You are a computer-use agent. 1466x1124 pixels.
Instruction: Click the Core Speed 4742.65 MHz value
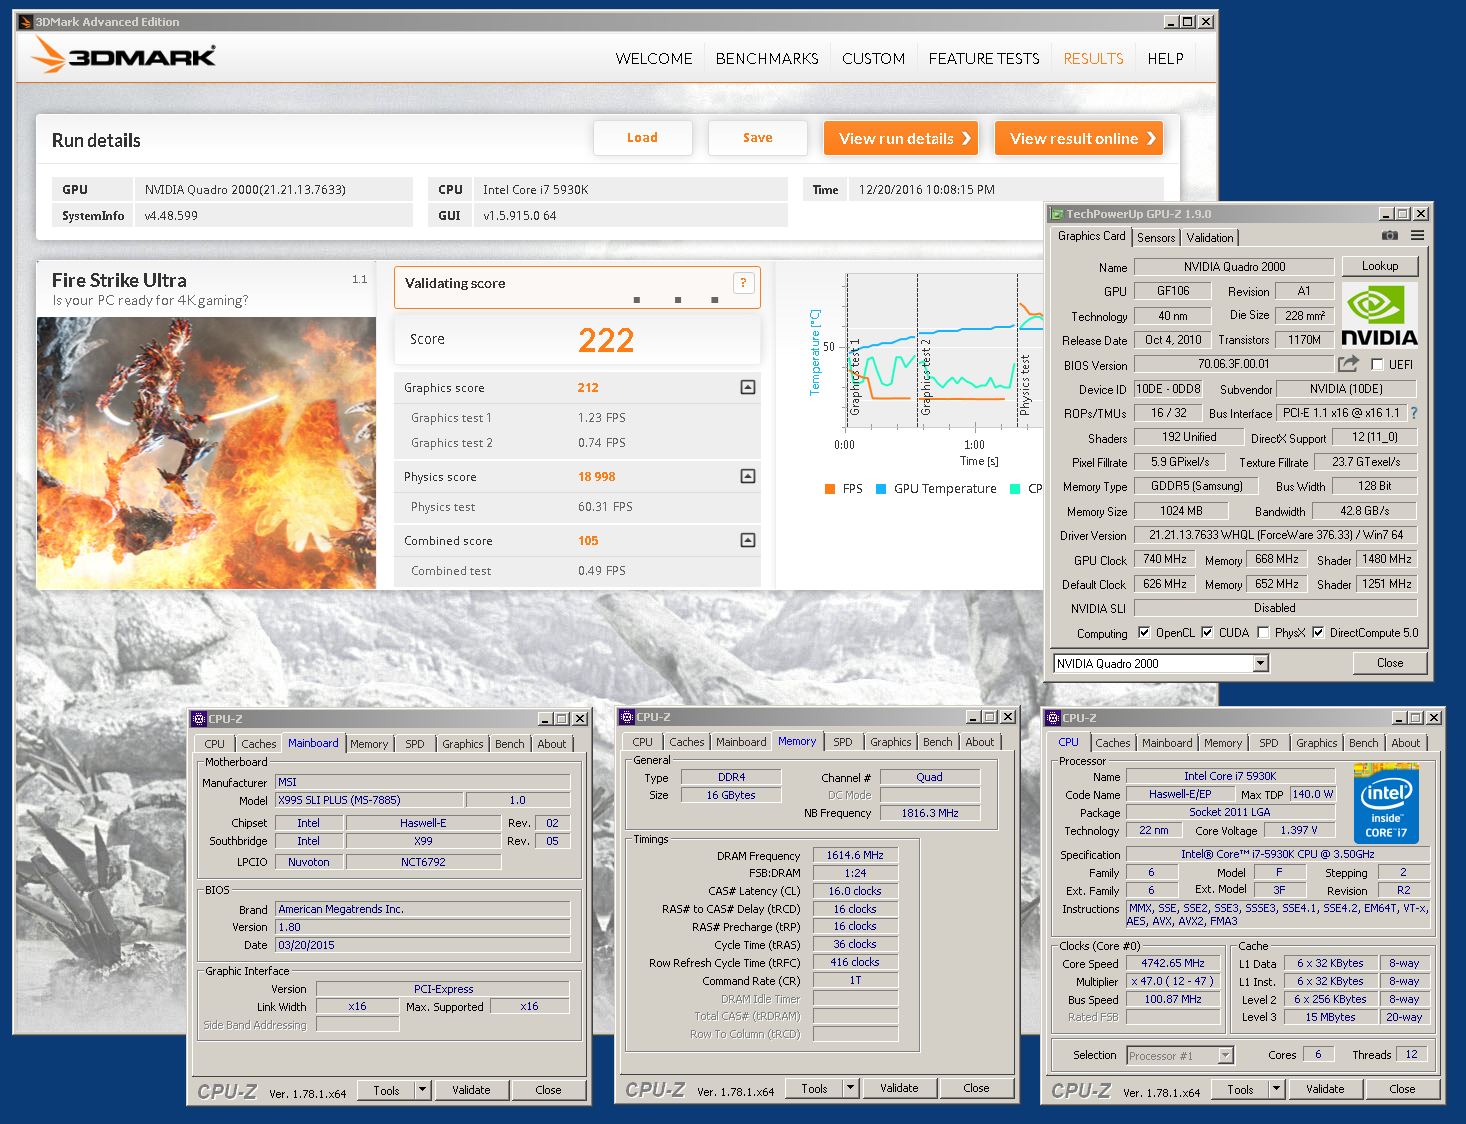click(x=1173, y=964)
